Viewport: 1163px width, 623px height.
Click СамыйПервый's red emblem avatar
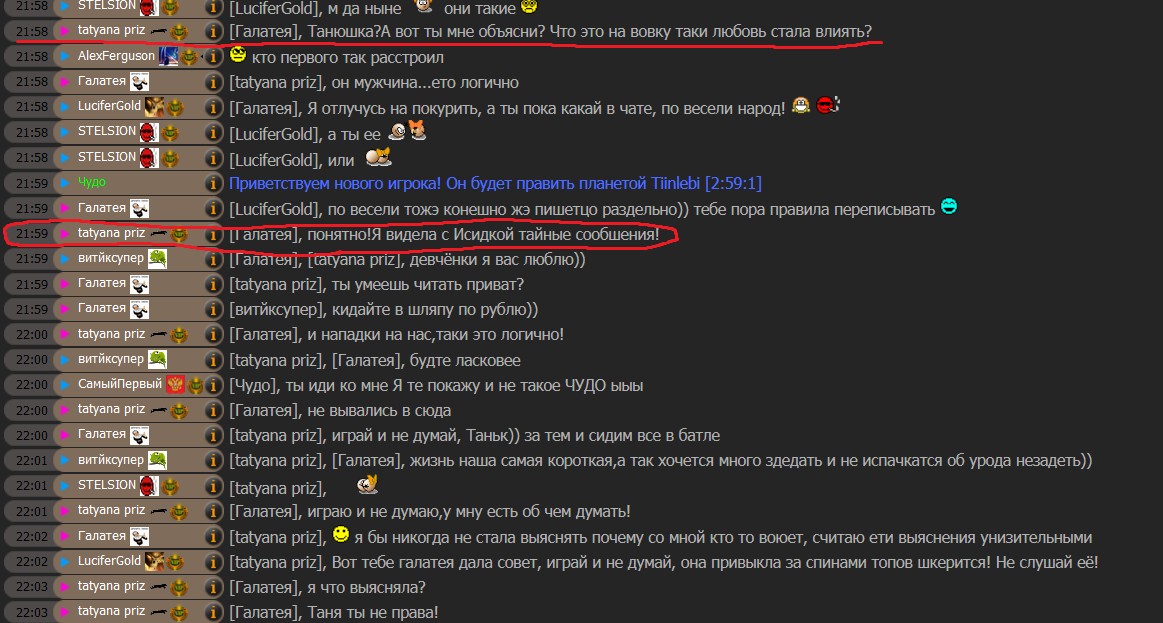click(175, 385)
